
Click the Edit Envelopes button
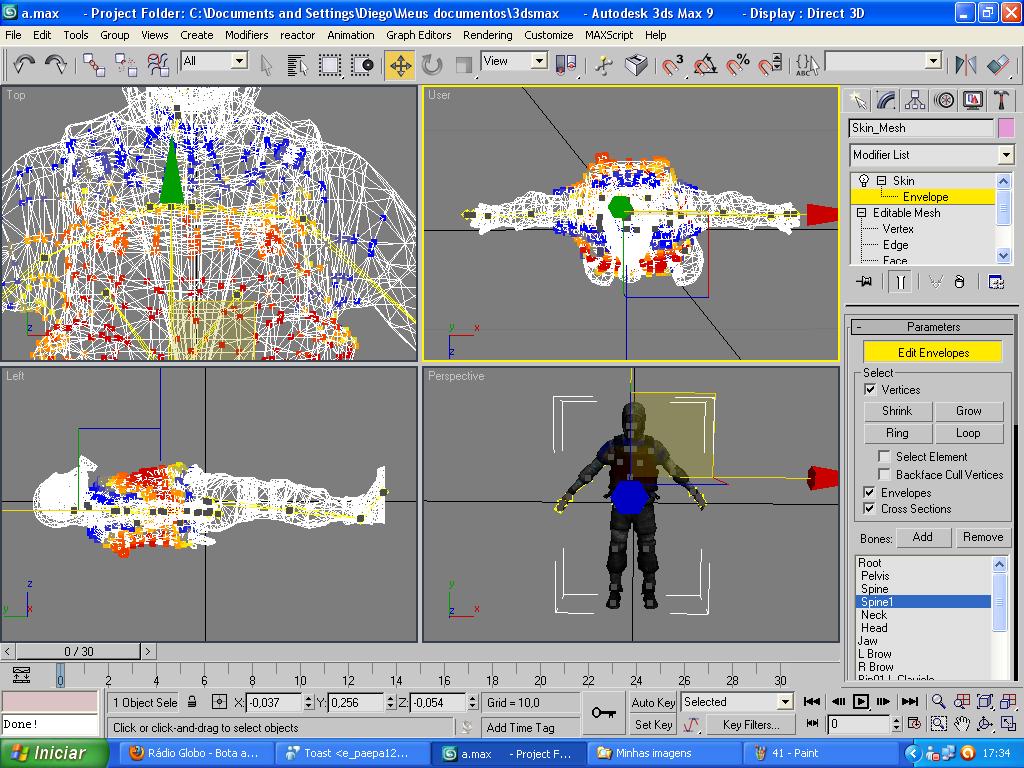tap(932, 353)
